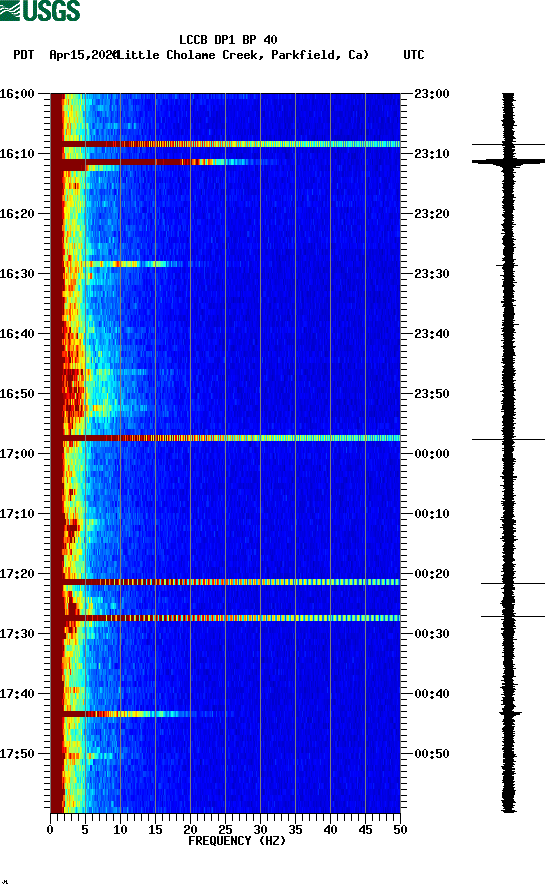Click the '50' frequency axis label

(x=400, y=830)
